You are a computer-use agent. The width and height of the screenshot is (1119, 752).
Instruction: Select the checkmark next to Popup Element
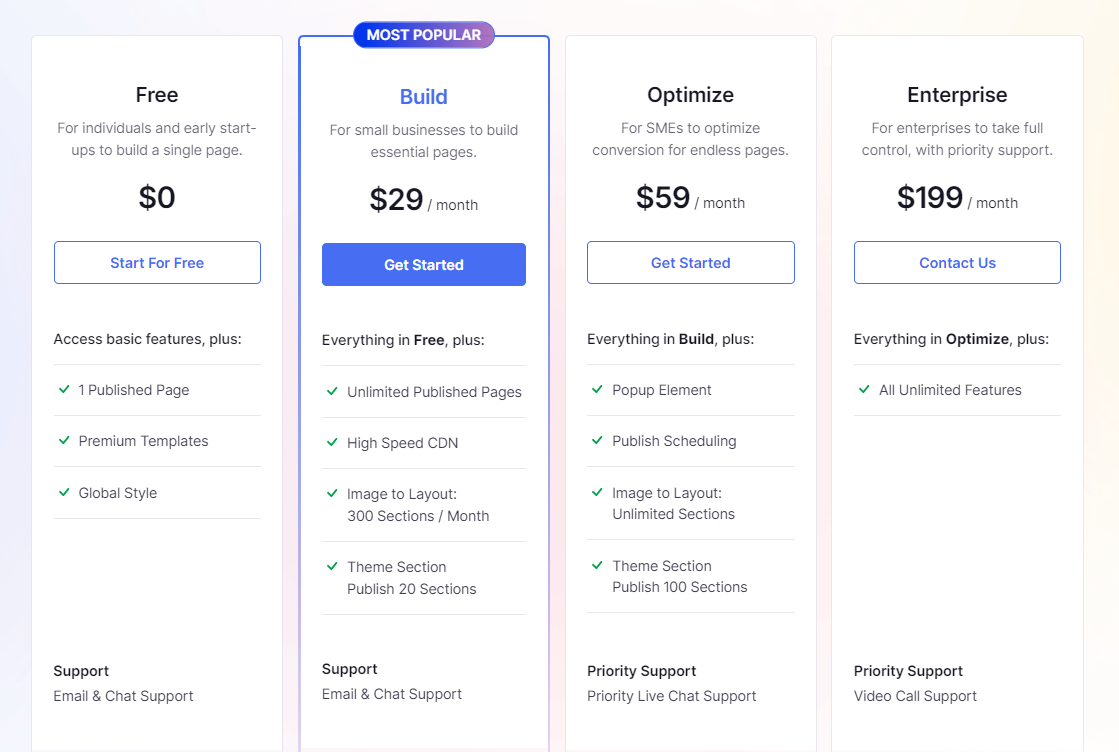[x=597, y=390]
